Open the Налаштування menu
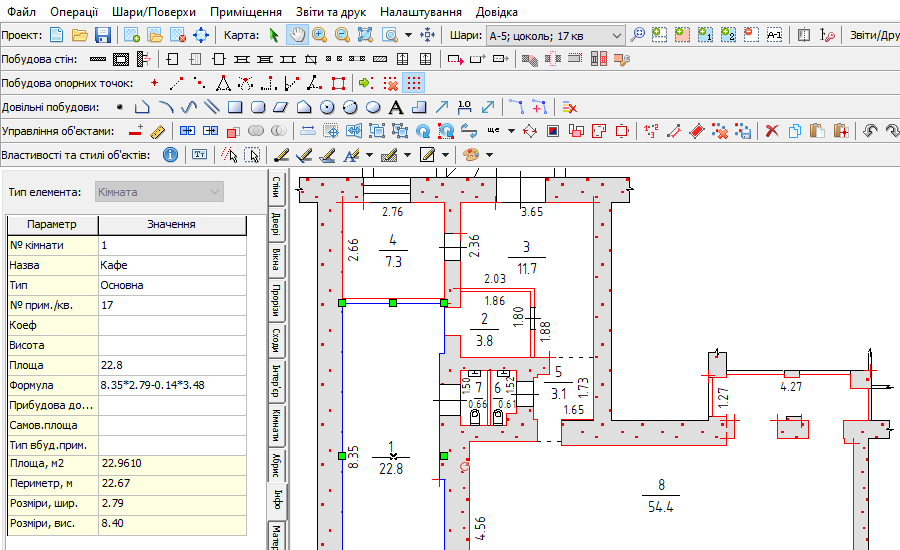The height and width of the screenshot is (550, 900). (421, 11)
